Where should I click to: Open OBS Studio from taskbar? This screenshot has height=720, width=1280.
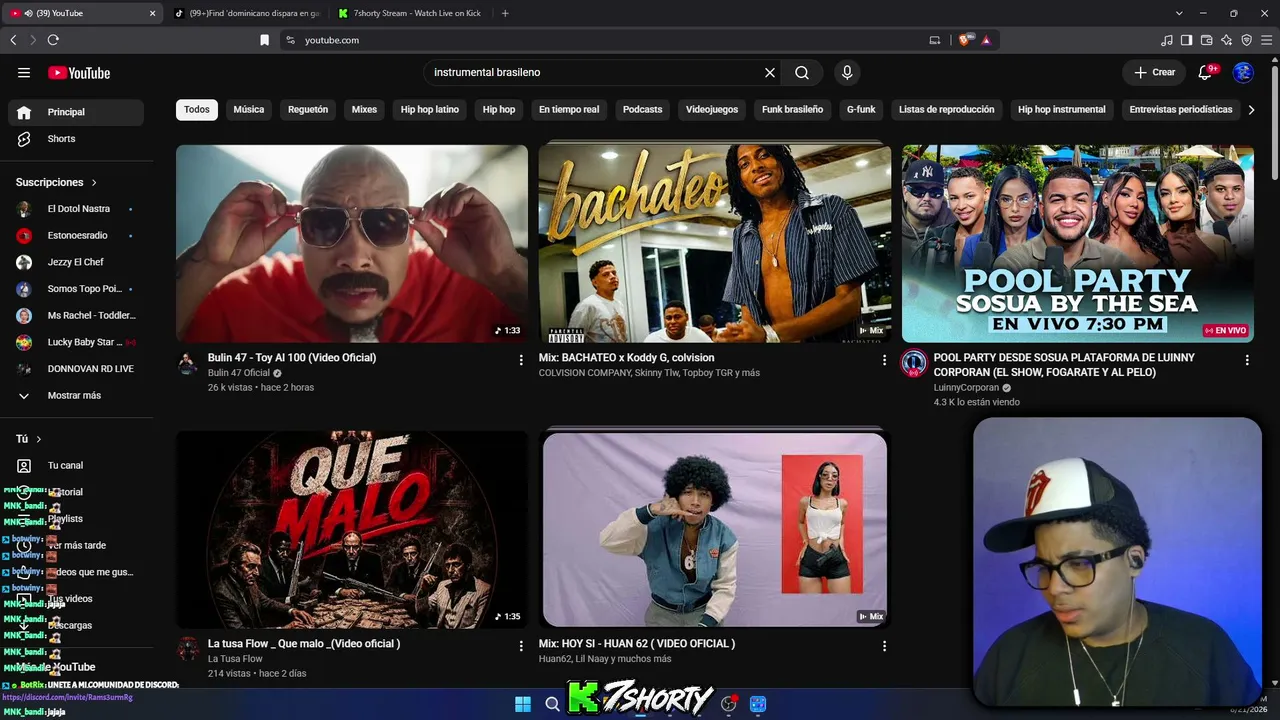click(x=728, y=704)
